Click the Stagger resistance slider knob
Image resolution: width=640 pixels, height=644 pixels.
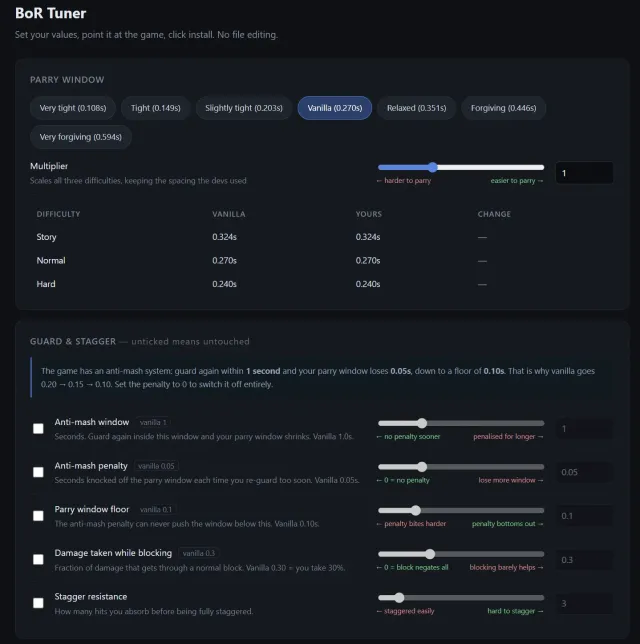(399, 598)
